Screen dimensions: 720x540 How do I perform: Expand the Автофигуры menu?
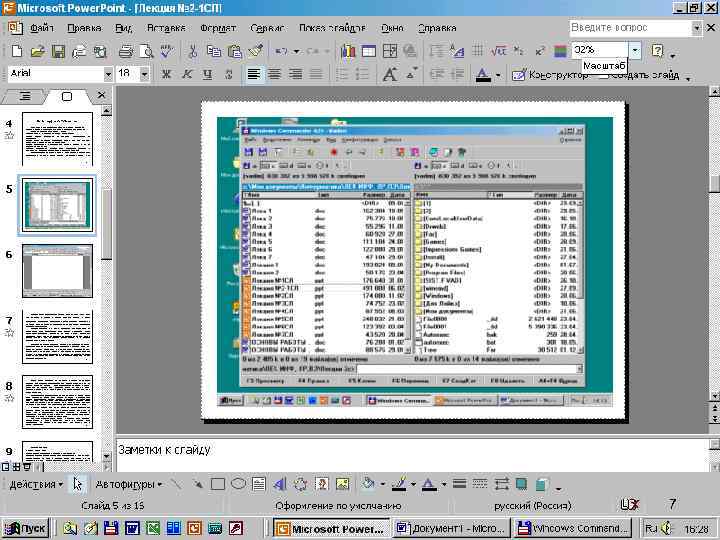point(129,484)
